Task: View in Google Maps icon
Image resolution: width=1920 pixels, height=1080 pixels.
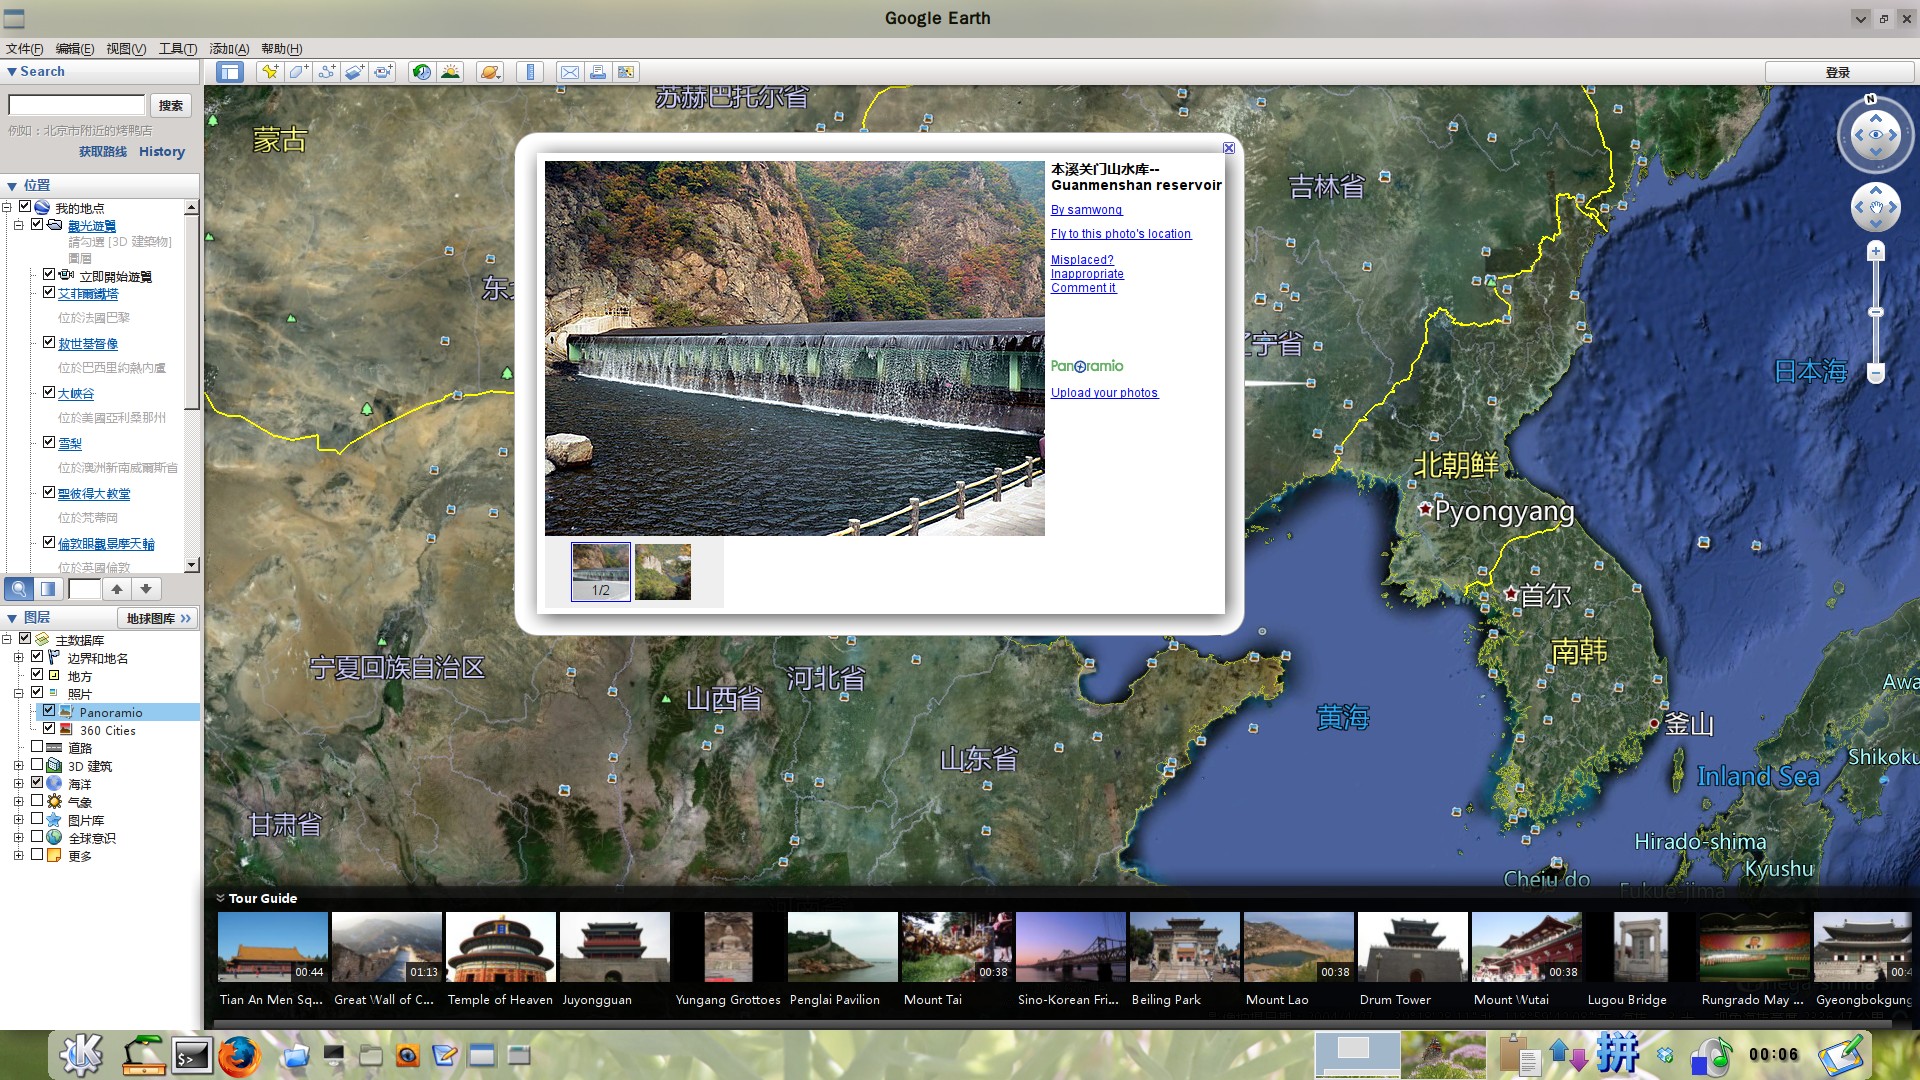Action: [x=626, y=72]
